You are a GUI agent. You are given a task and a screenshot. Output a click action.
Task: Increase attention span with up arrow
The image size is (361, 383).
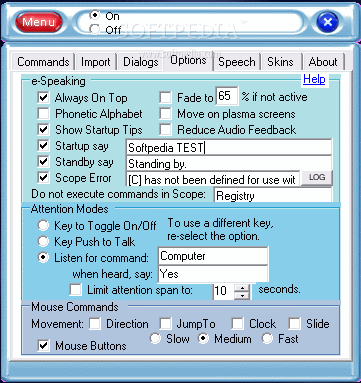pos(242,288)
